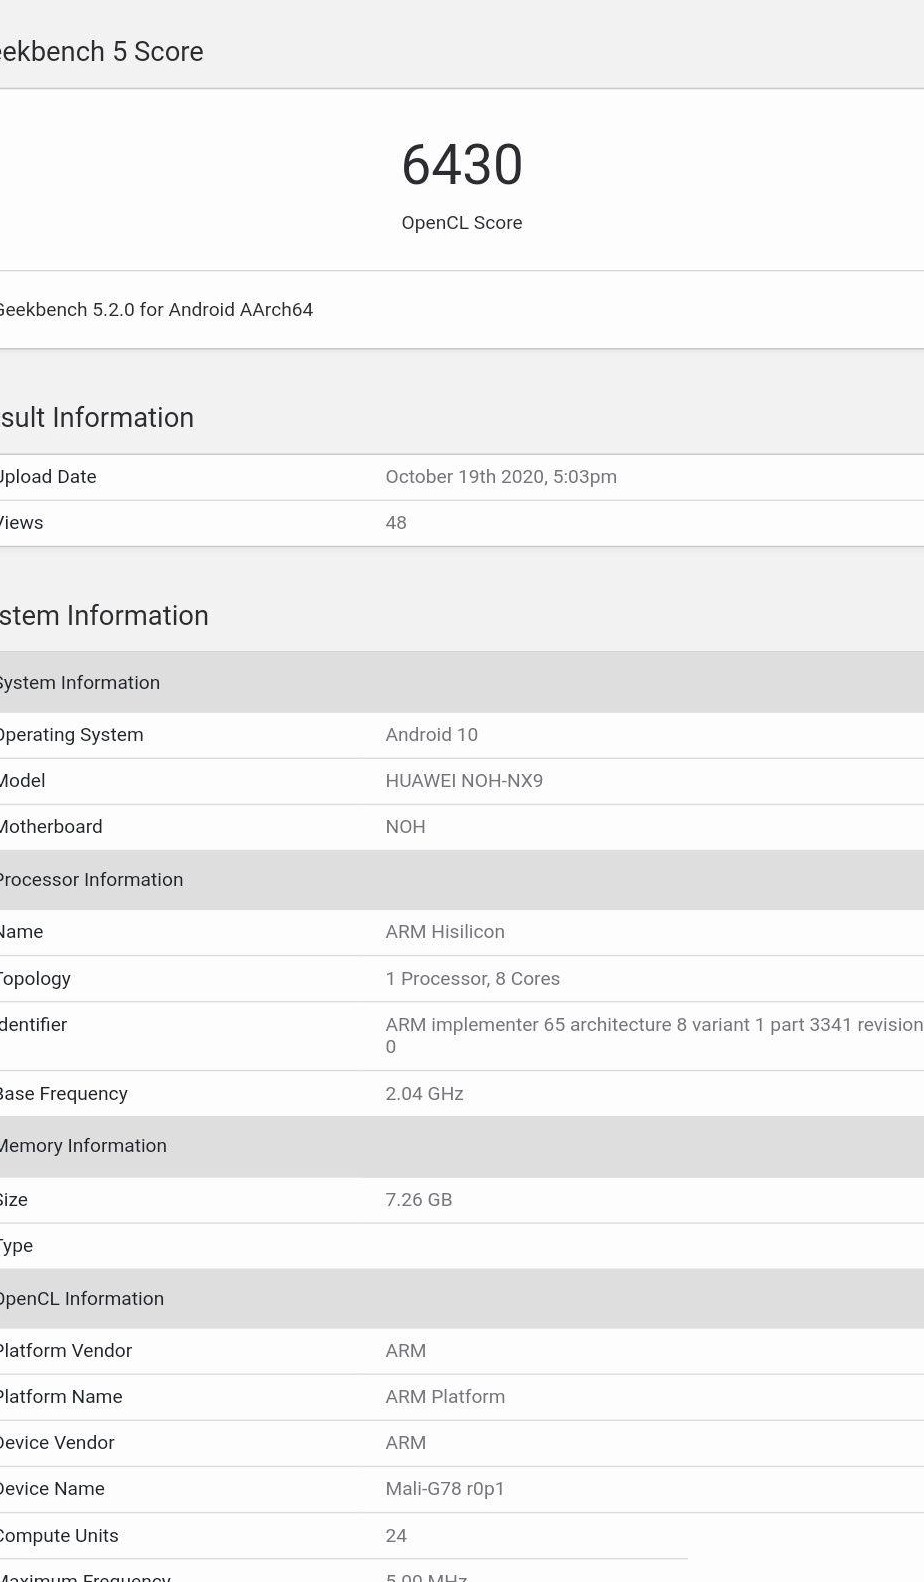Click the Mali-G78 r0p1 device name
924x1582 pixels.
445,1489
